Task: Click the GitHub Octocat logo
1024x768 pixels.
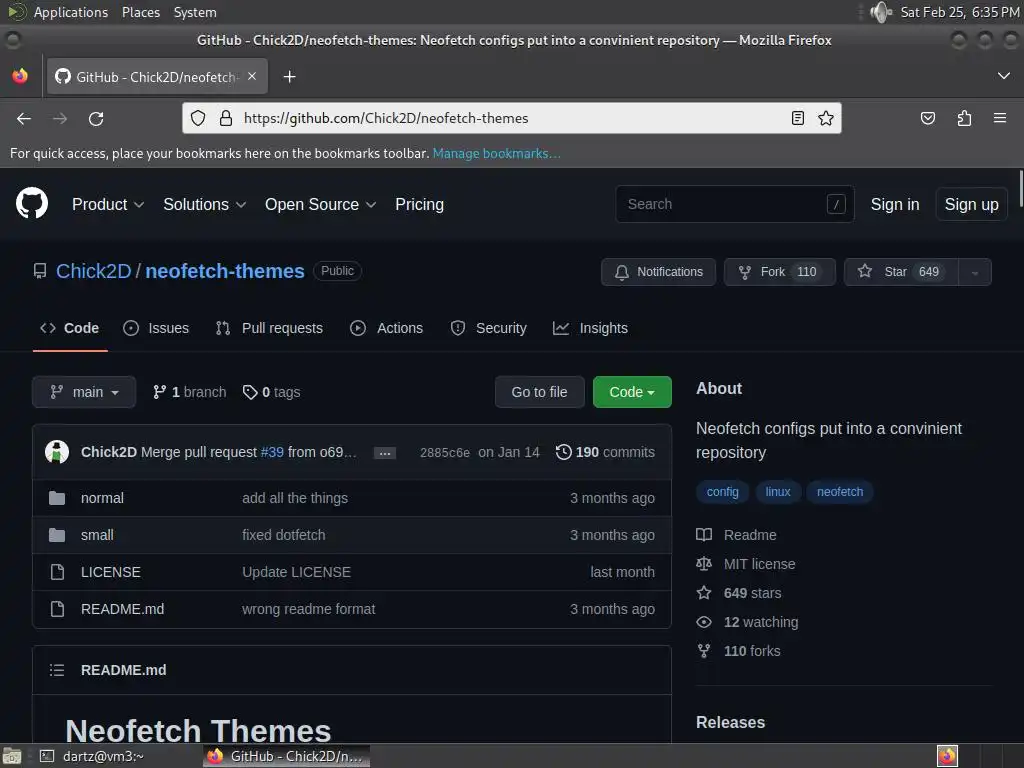Action: (x=32, y=204)
